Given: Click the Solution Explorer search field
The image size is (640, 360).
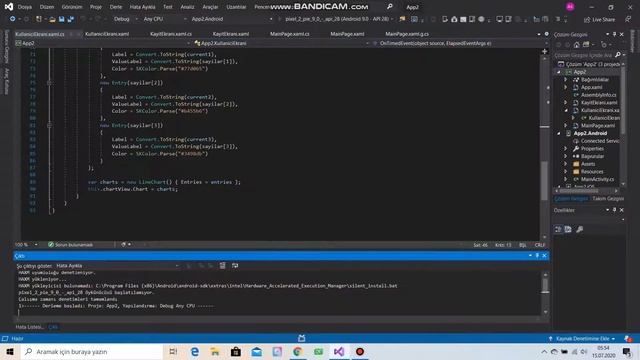Looking at the screenshot, I should (584, 55).
